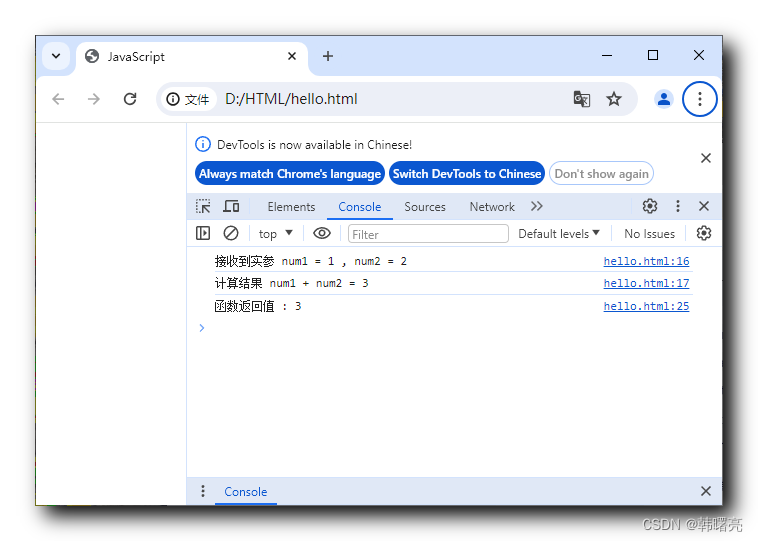Click console log line 计算结果 num1 + num2 = 3

(x=292, y=283)
